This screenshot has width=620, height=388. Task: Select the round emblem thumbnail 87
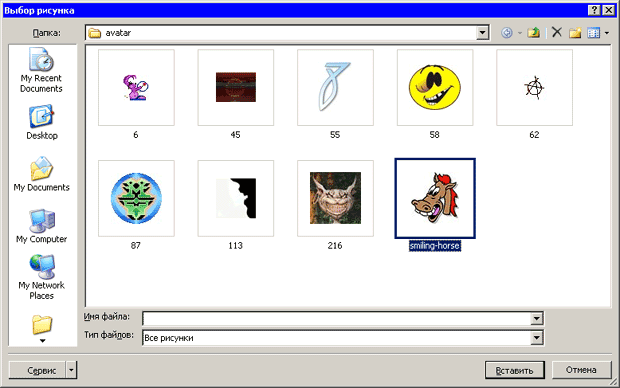[136, 198]
